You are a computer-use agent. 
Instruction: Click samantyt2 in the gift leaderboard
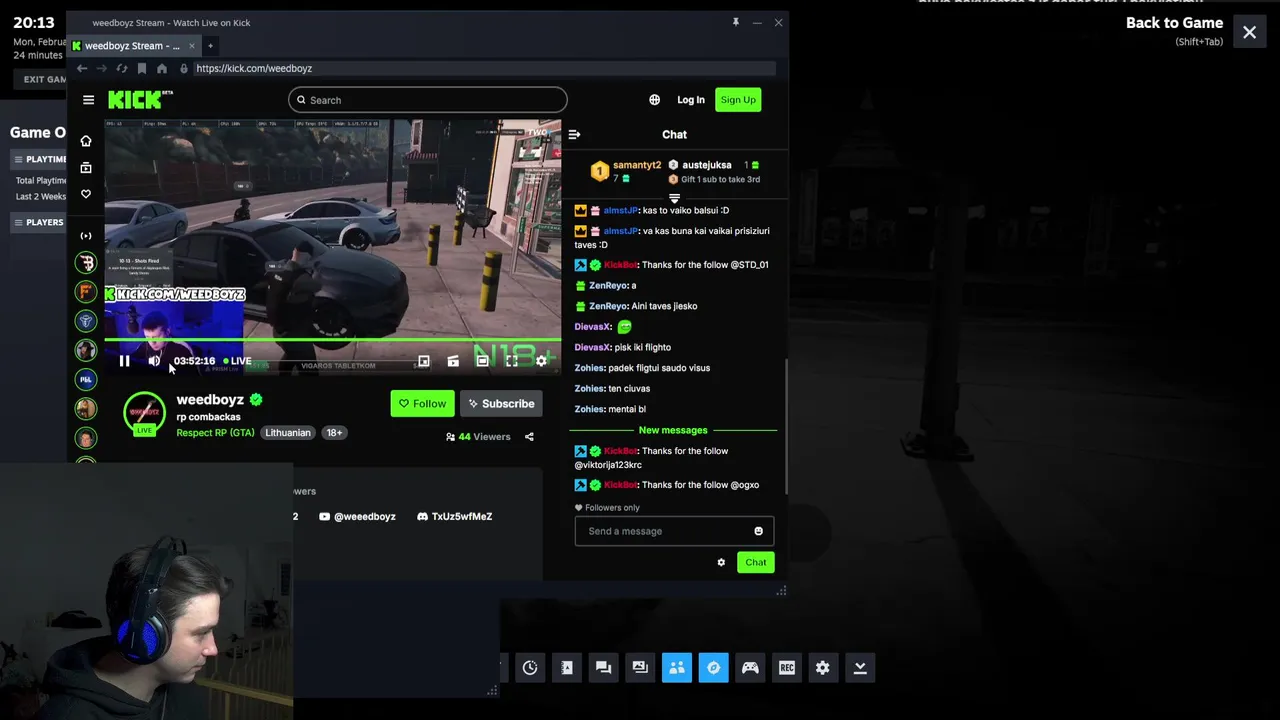(637, 165)
